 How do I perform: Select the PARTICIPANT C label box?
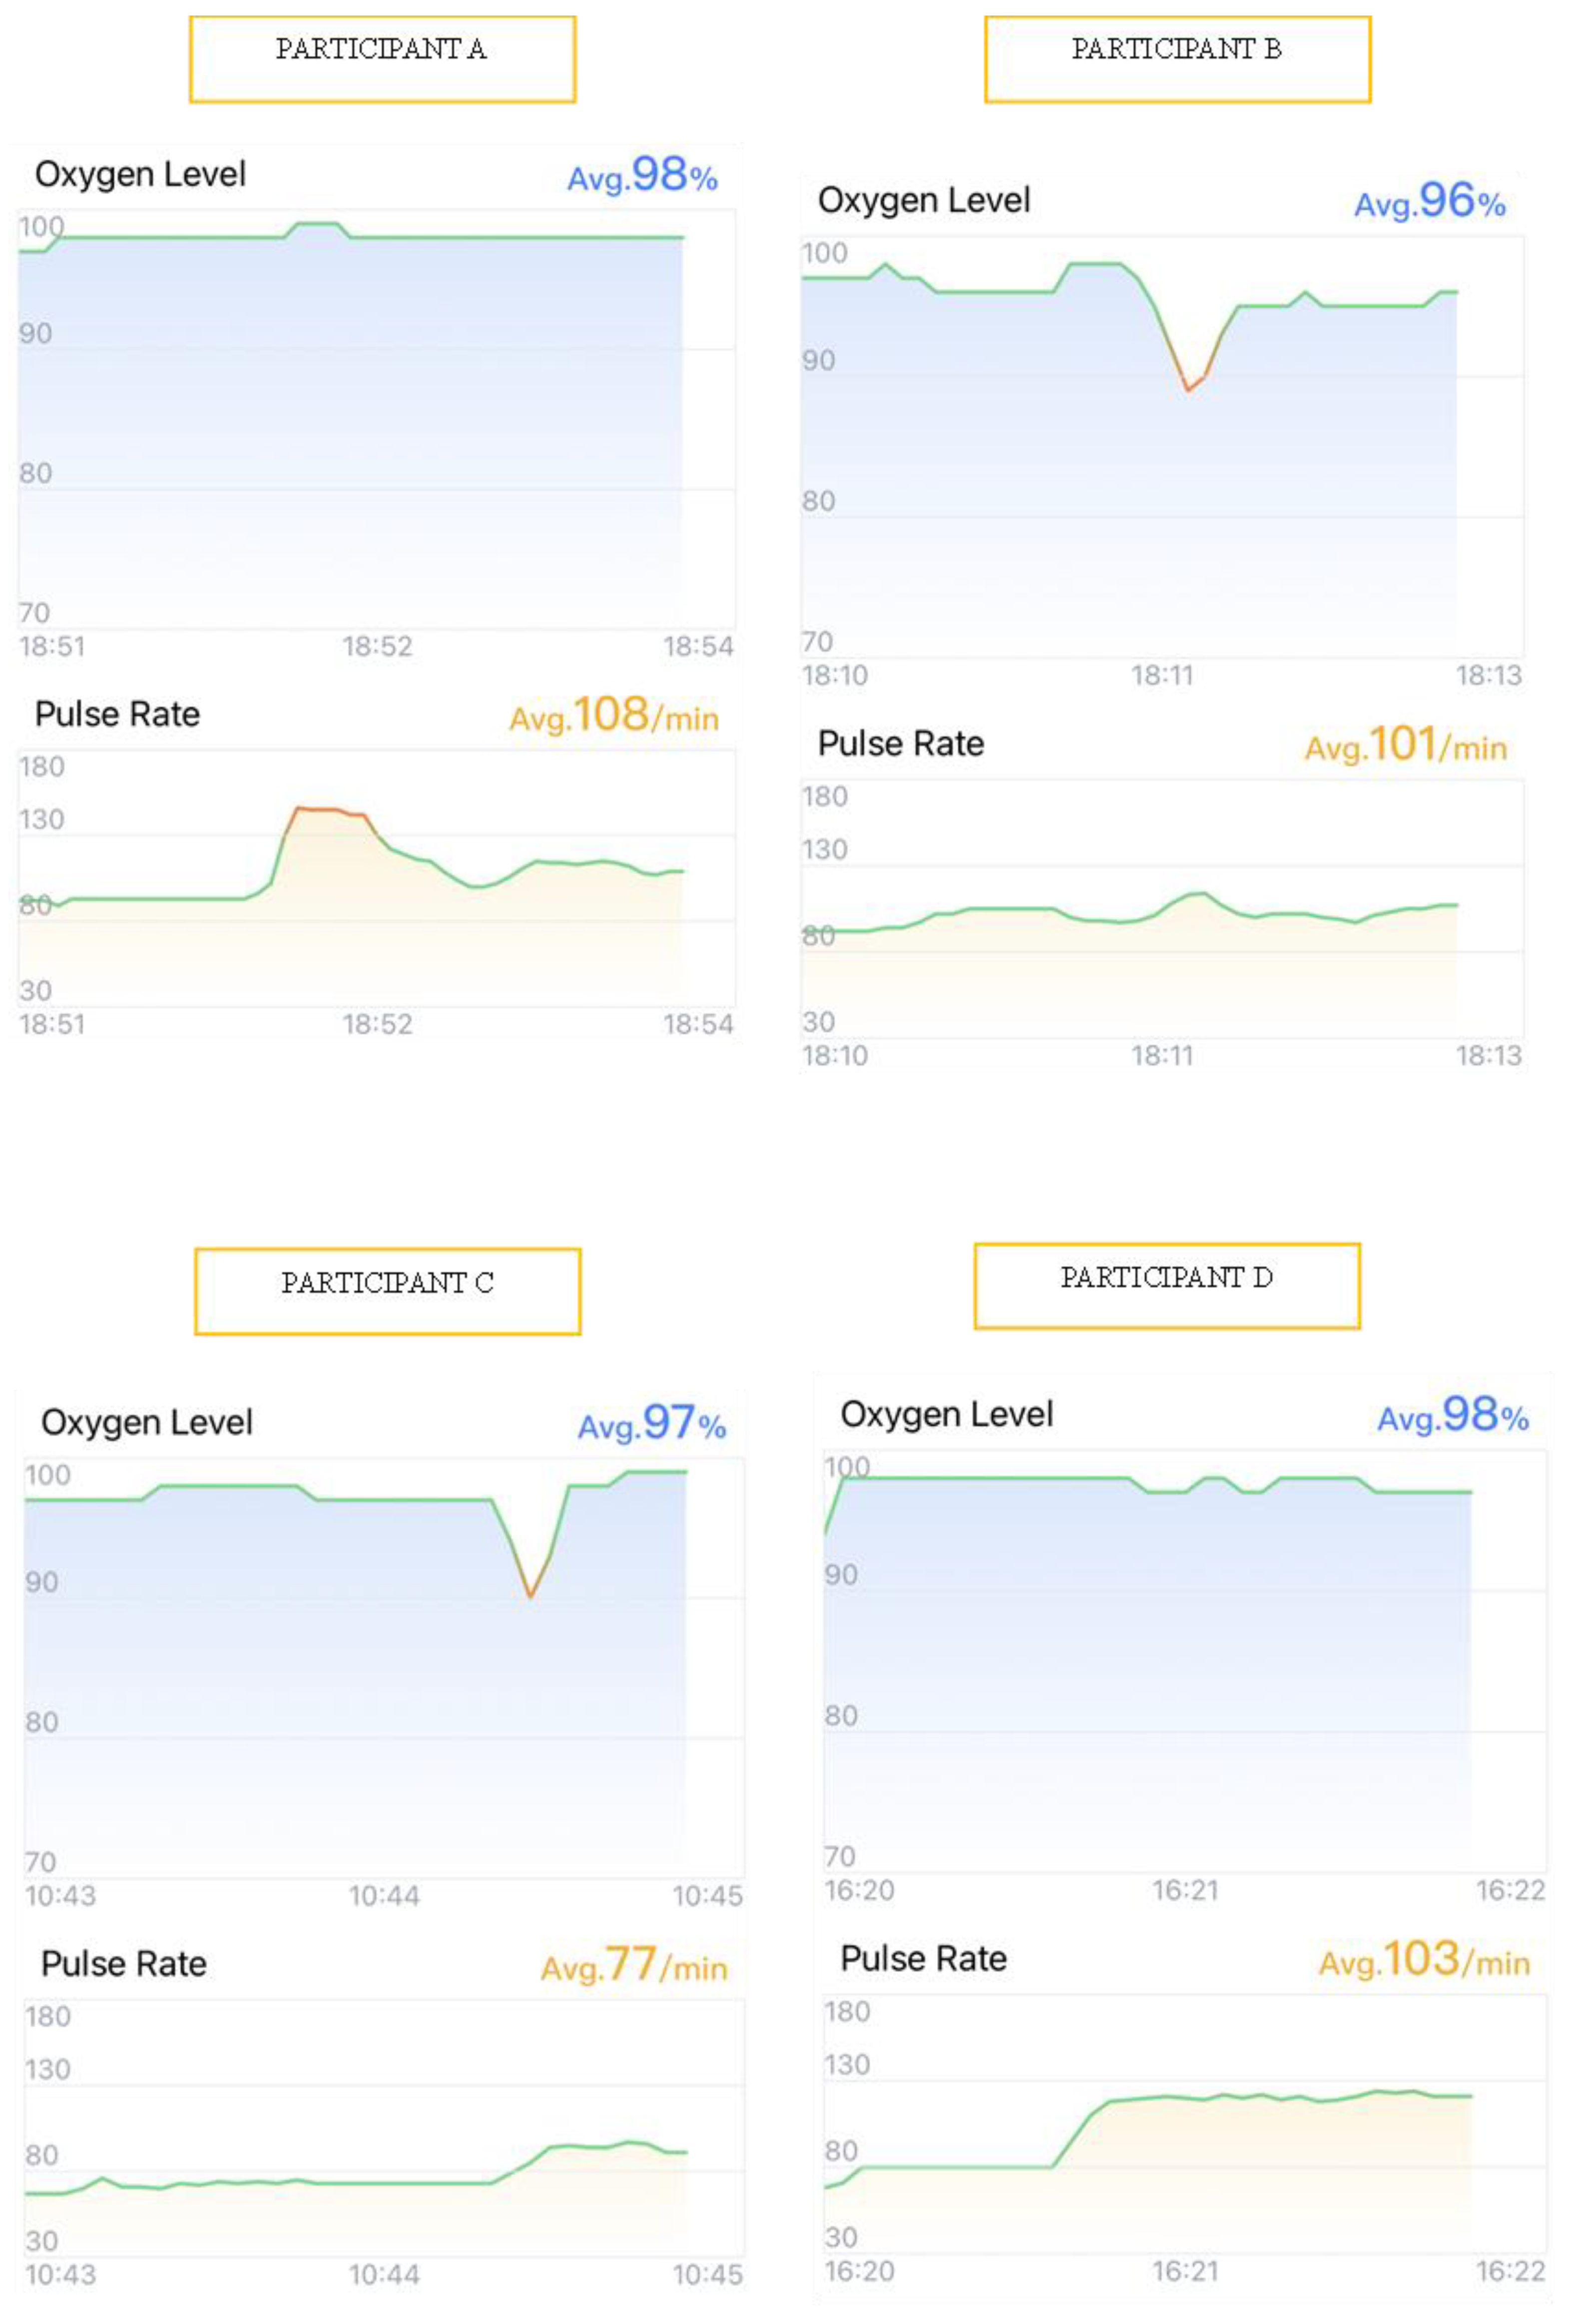[387, 1290]
